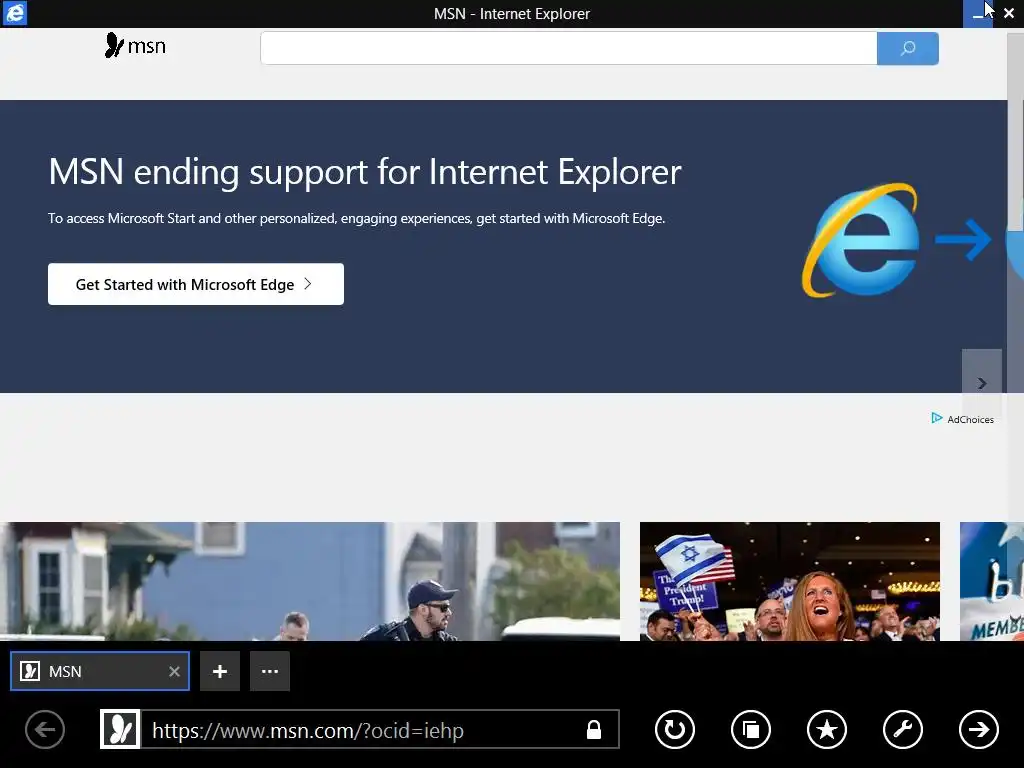Open Page tools wrench button
Screen dimensions: 1024x768
903,729
